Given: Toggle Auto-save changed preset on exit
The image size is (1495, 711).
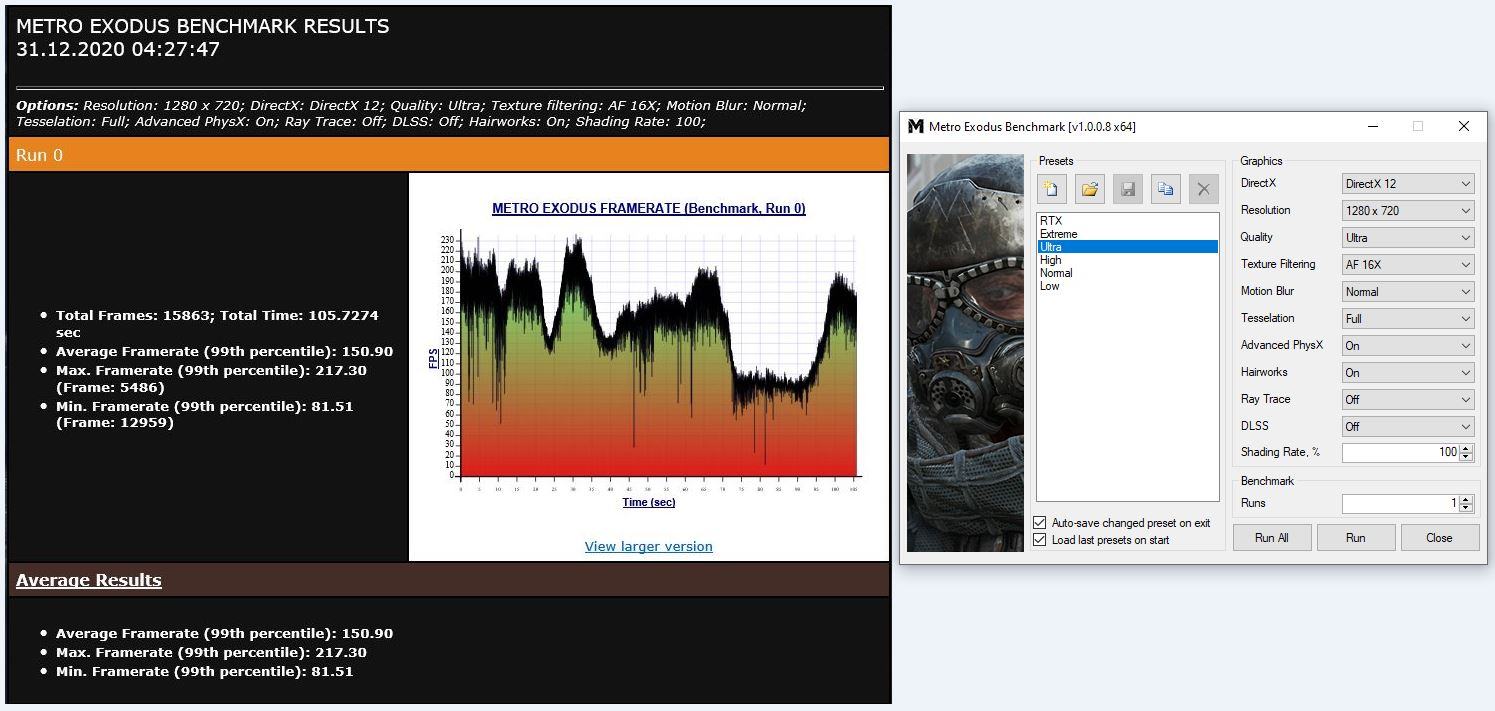Looking at the screenshot, I should tap(1040, 523).
